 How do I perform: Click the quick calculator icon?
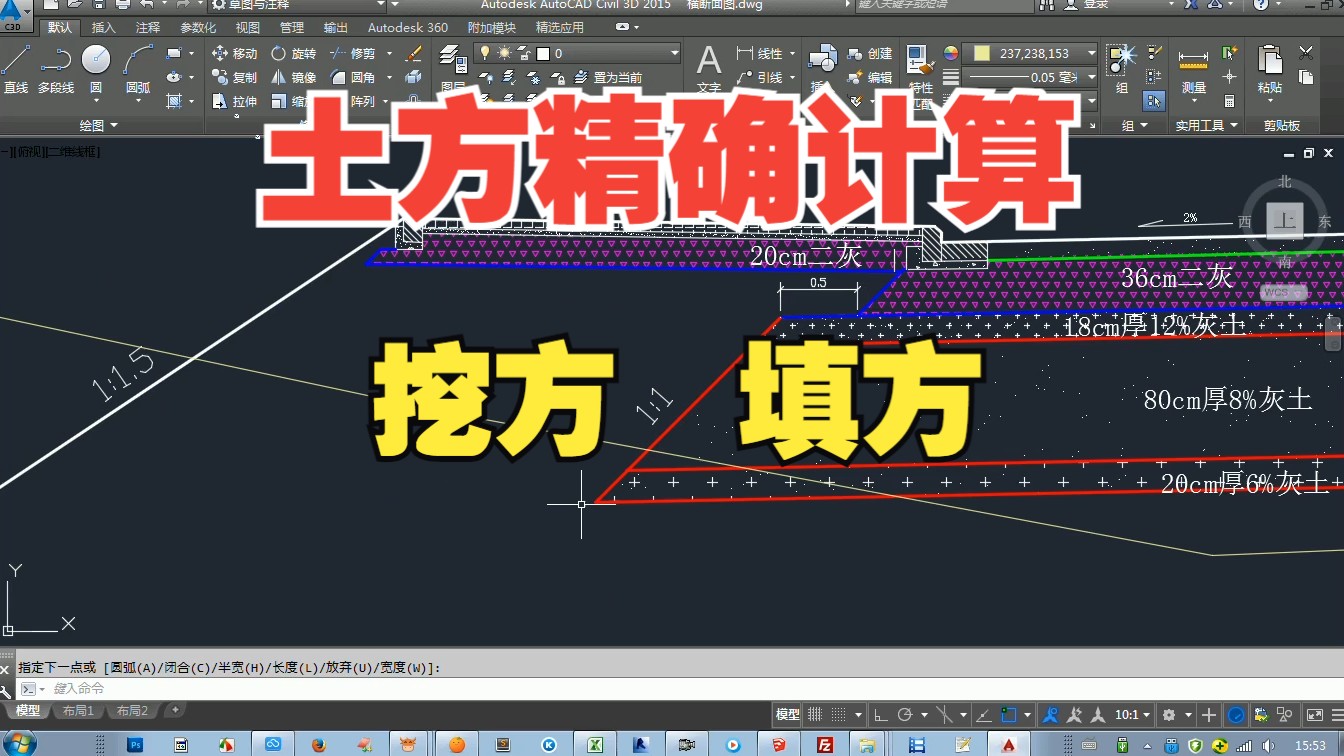pyautogui.click(x=1230, y=101)
